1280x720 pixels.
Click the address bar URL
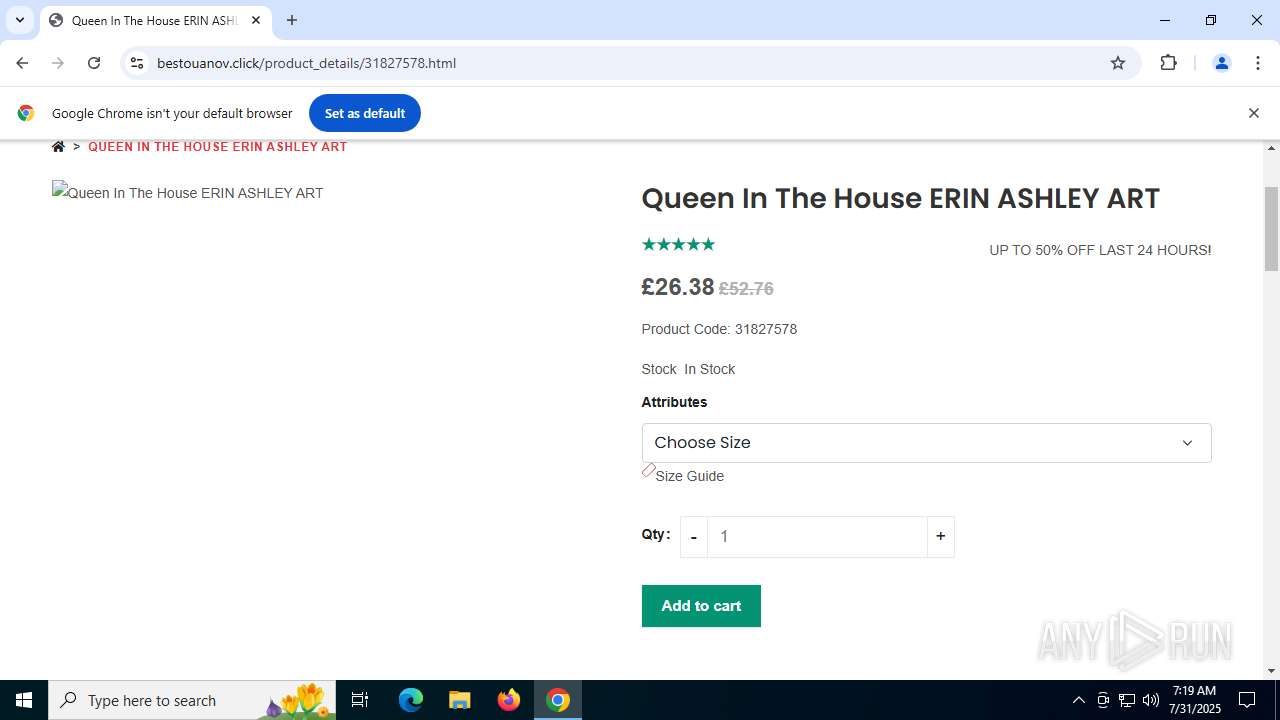coord(306,63)
